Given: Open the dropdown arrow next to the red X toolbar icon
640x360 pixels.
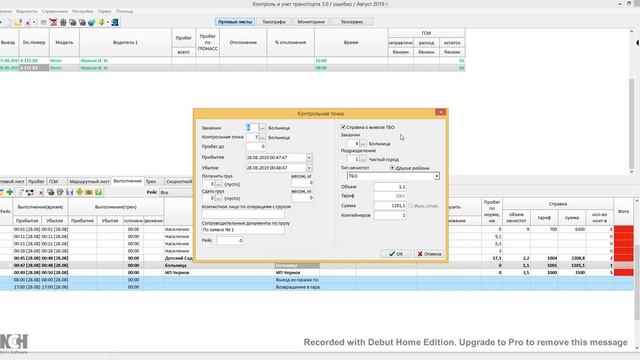Looking at the screenshot, I should point(34,22).
